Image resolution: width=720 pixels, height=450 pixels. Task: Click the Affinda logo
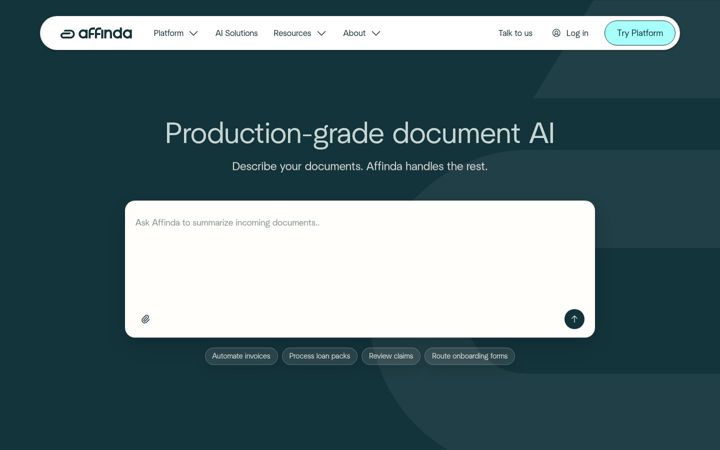(96, 34)
